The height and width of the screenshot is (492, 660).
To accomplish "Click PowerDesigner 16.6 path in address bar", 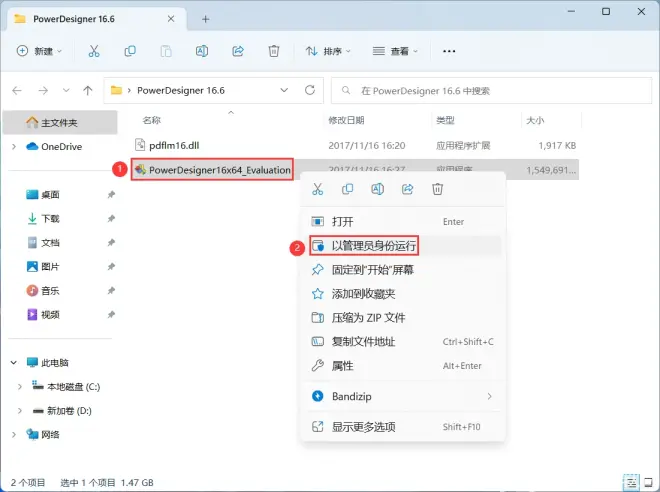I will 181,90.
